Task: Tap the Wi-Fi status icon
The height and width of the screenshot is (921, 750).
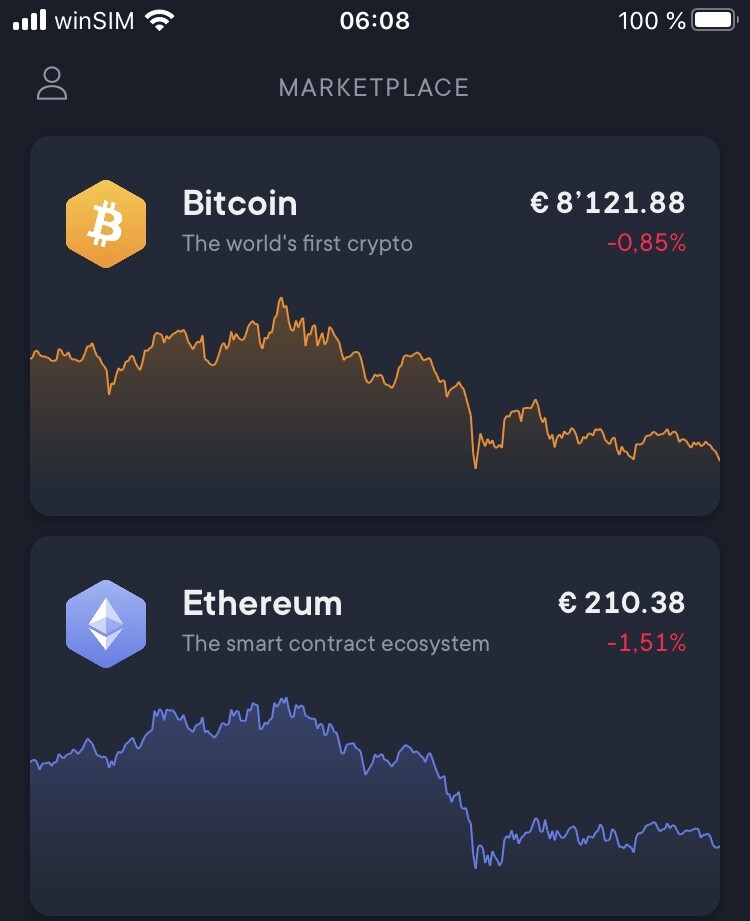Action: 159,21
